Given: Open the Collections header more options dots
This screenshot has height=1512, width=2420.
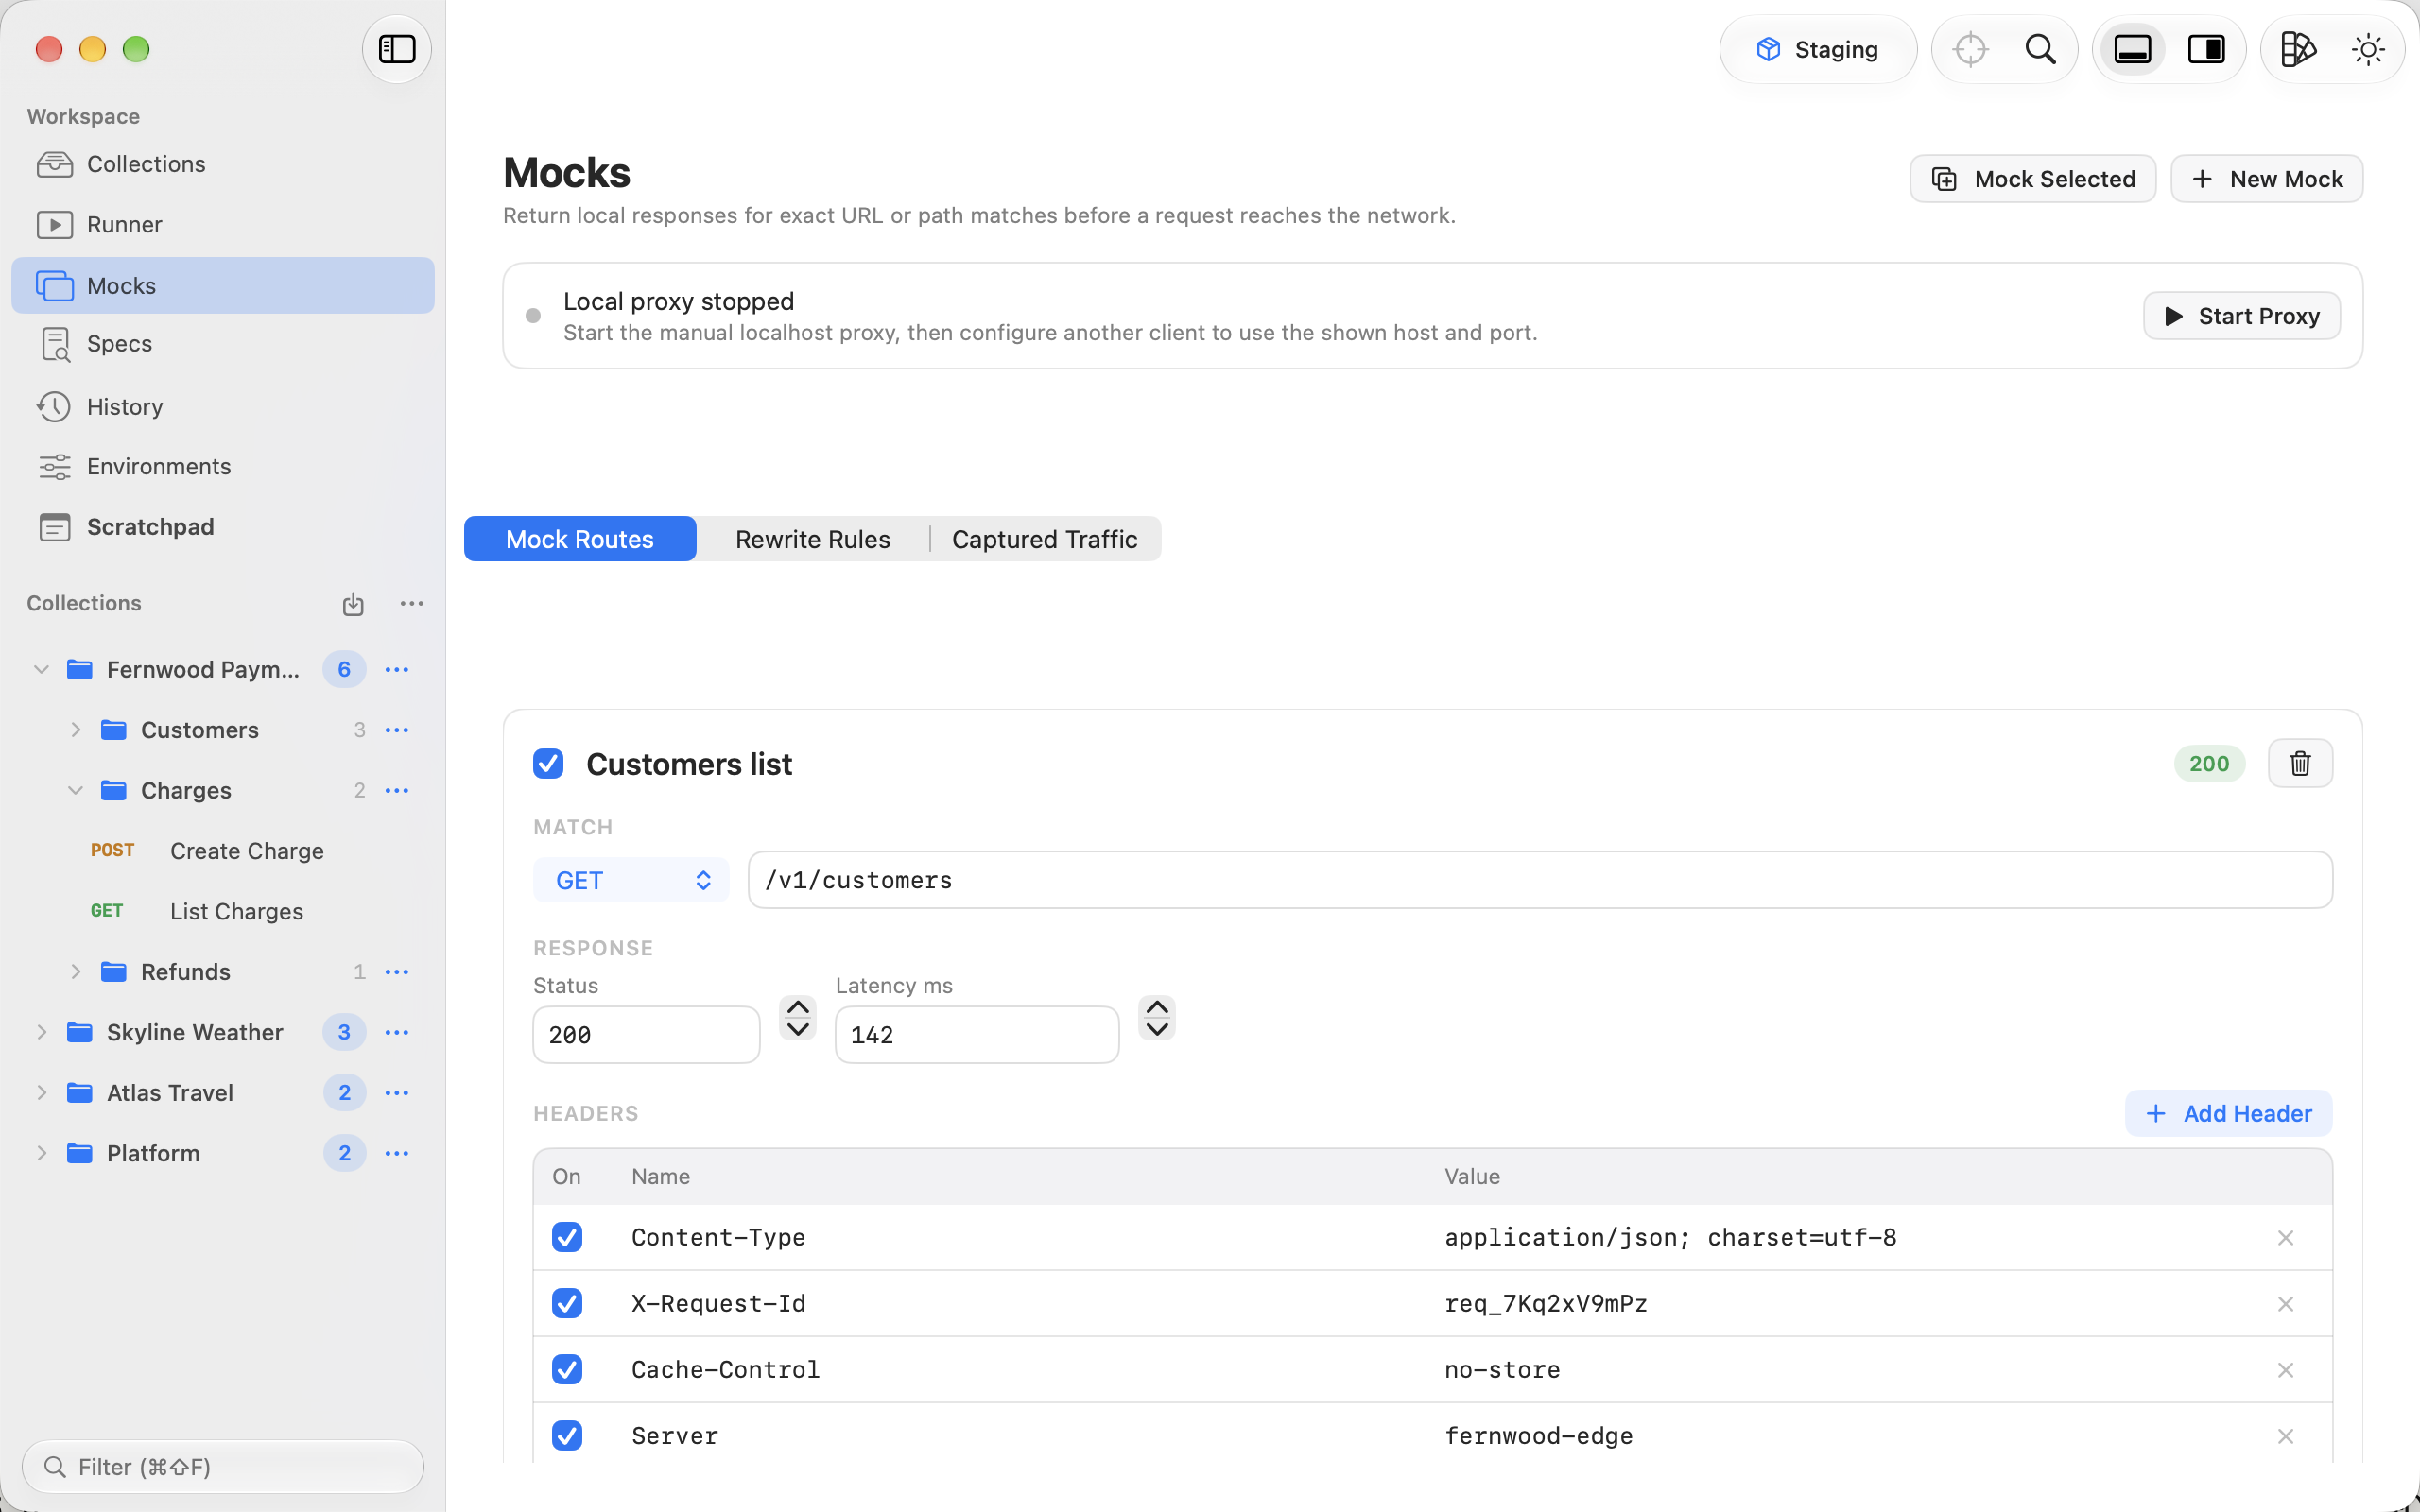Looking at the screenshot, I should click(412, 603).
